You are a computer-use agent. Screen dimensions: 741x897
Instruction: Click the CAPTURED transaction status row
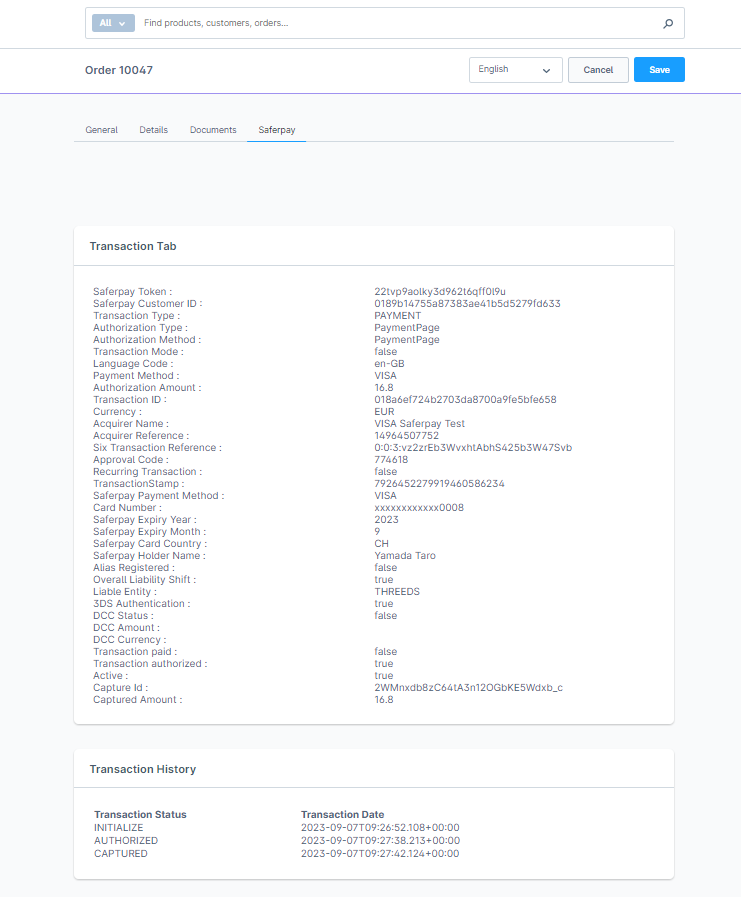pyautogui.click(x=121, y=854)
